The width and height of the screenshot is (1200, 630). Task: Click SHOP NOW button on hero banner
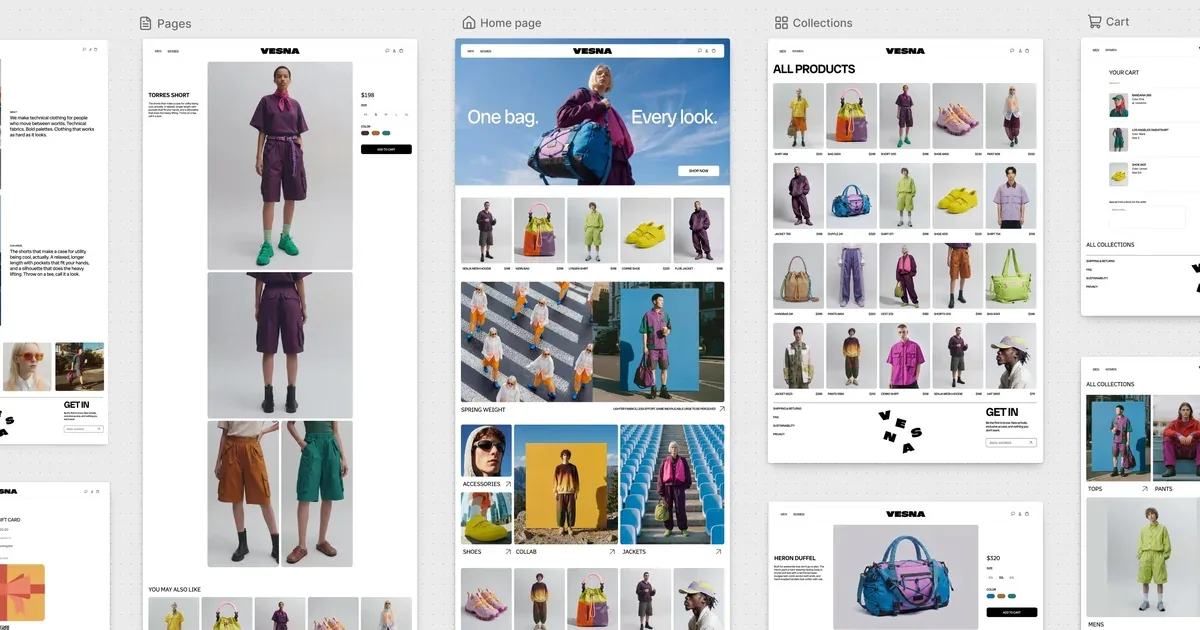698,171
